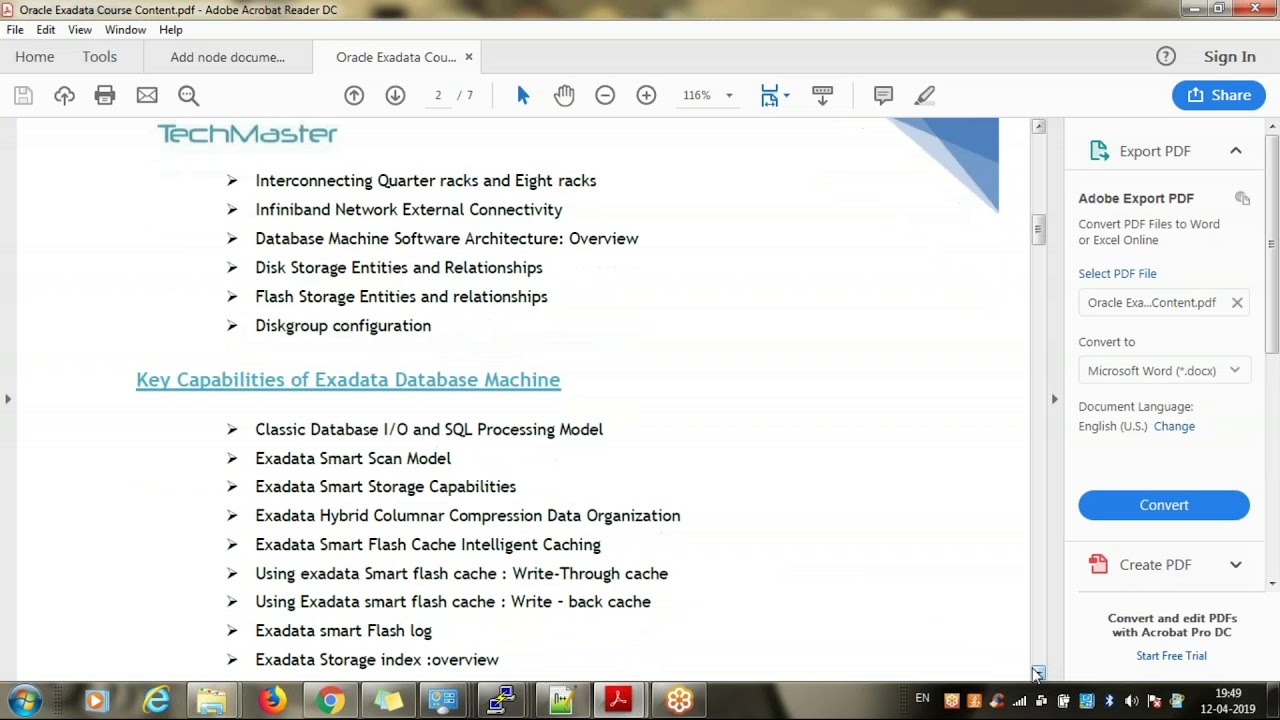Open Help question mark icon
Image resolution: width=1280 pixels, height=720 pixels.
(1166, 56)
